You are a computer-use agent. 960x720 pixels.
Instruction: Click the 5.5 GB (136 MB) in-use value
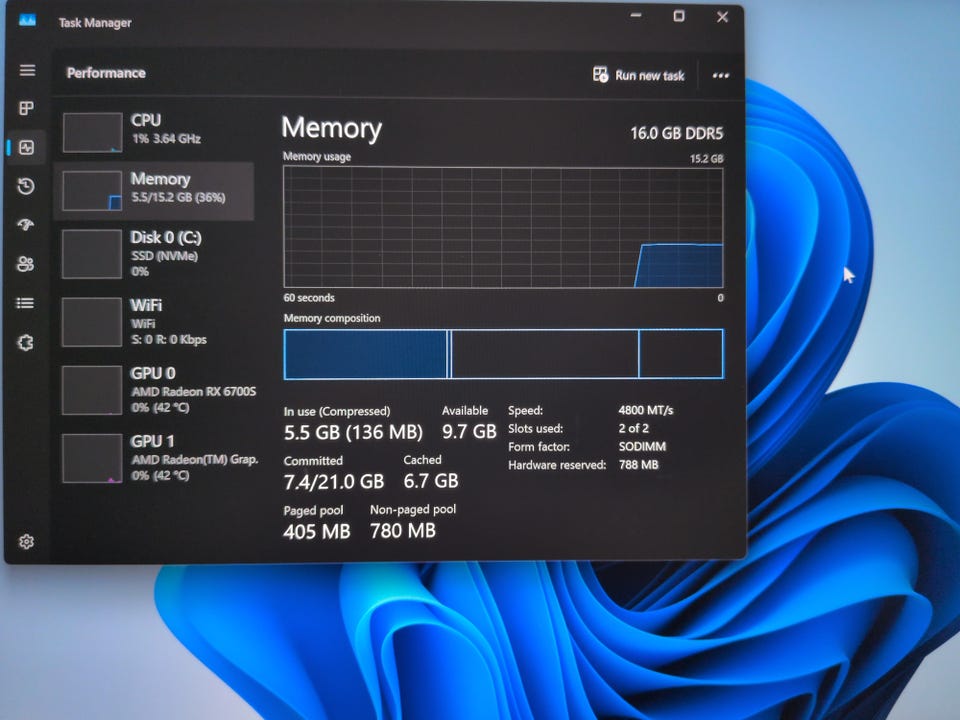click(353, 432)
